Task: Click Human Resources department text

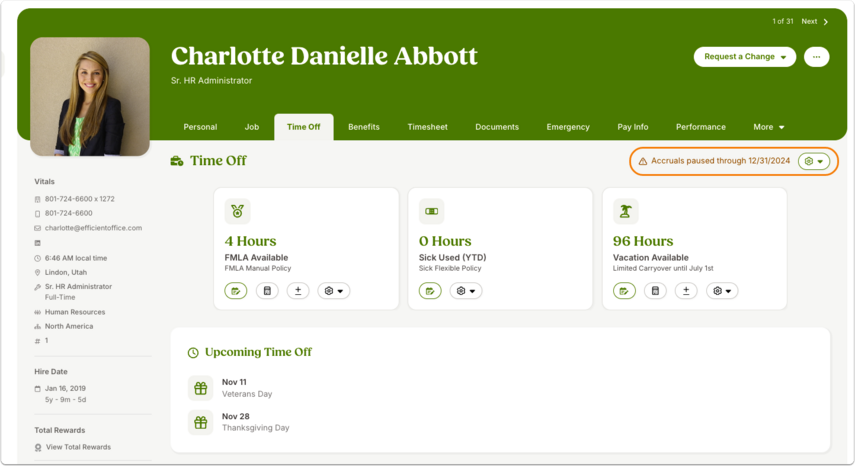Action: (x=75, y=312)
